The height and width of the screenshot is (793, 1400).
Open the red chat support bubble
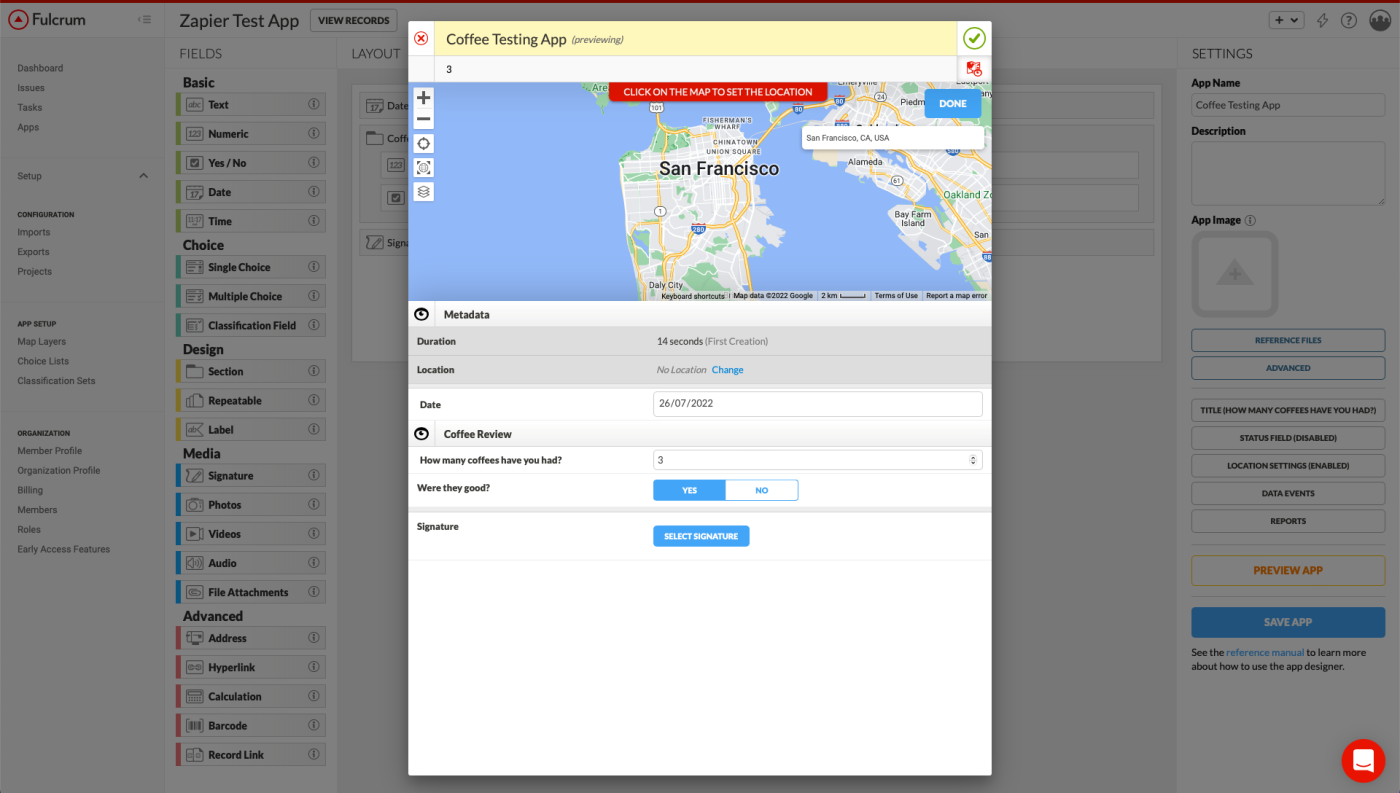click(x=1363, y=761)
